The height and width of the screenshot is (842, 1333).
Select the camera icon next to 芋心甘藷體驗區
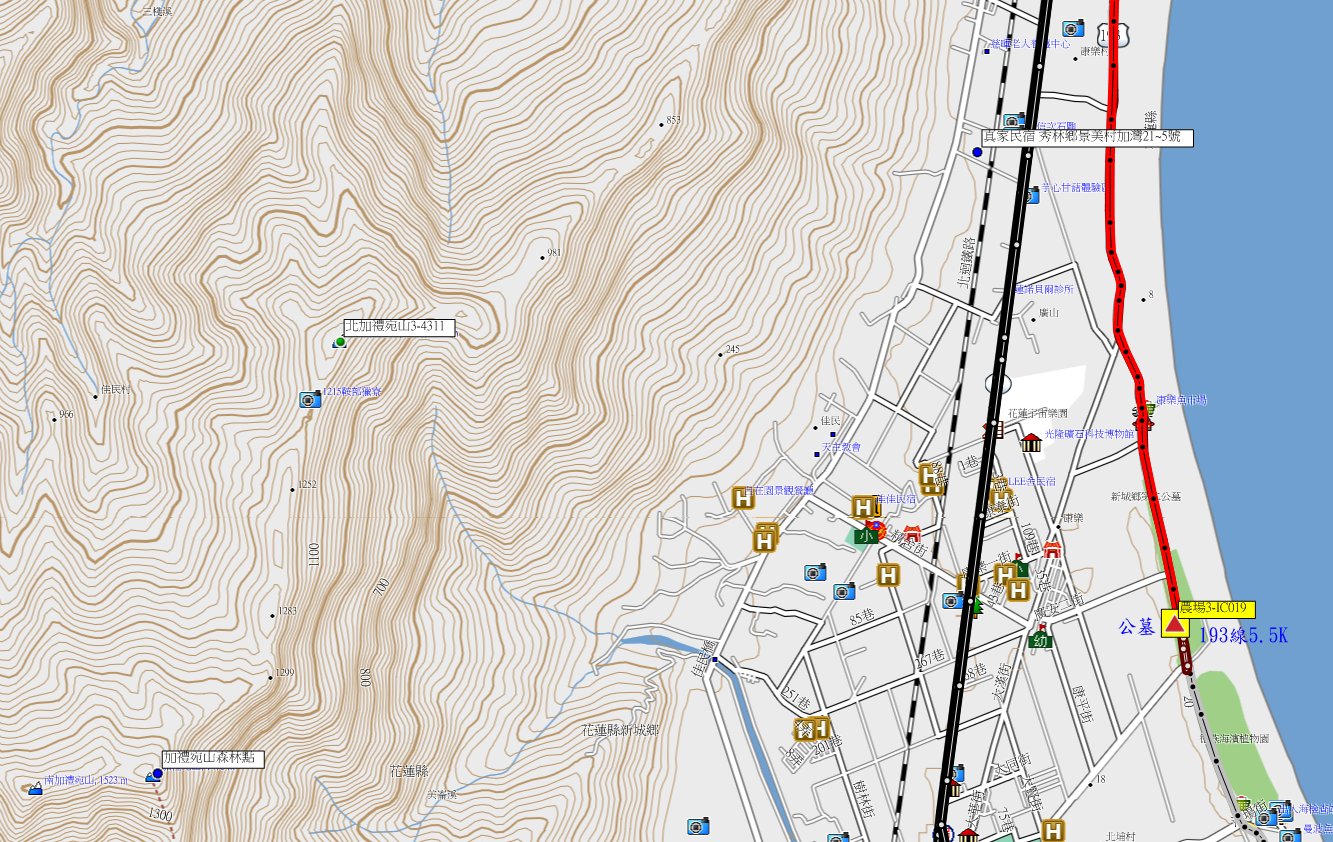tap(1032, 195)
